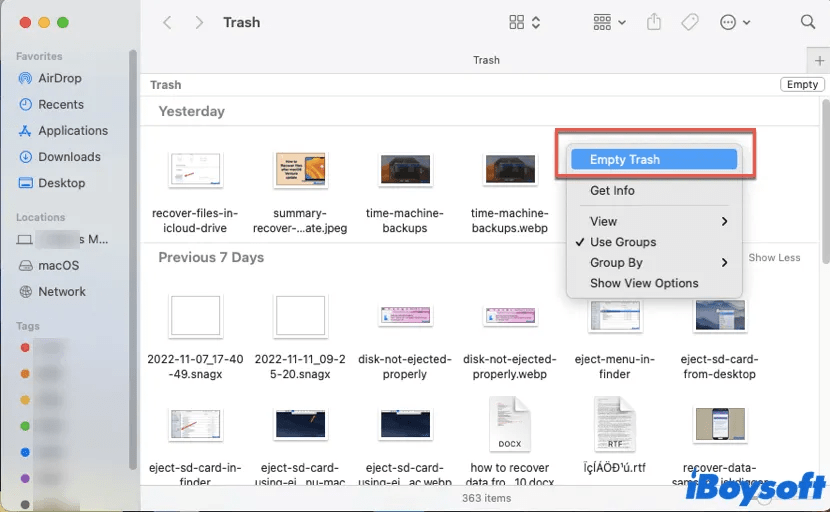The width and height of the screenshot is (834, 512).
Task: Click the green tag dot in sidebar
Action: (x=25, y=426)
